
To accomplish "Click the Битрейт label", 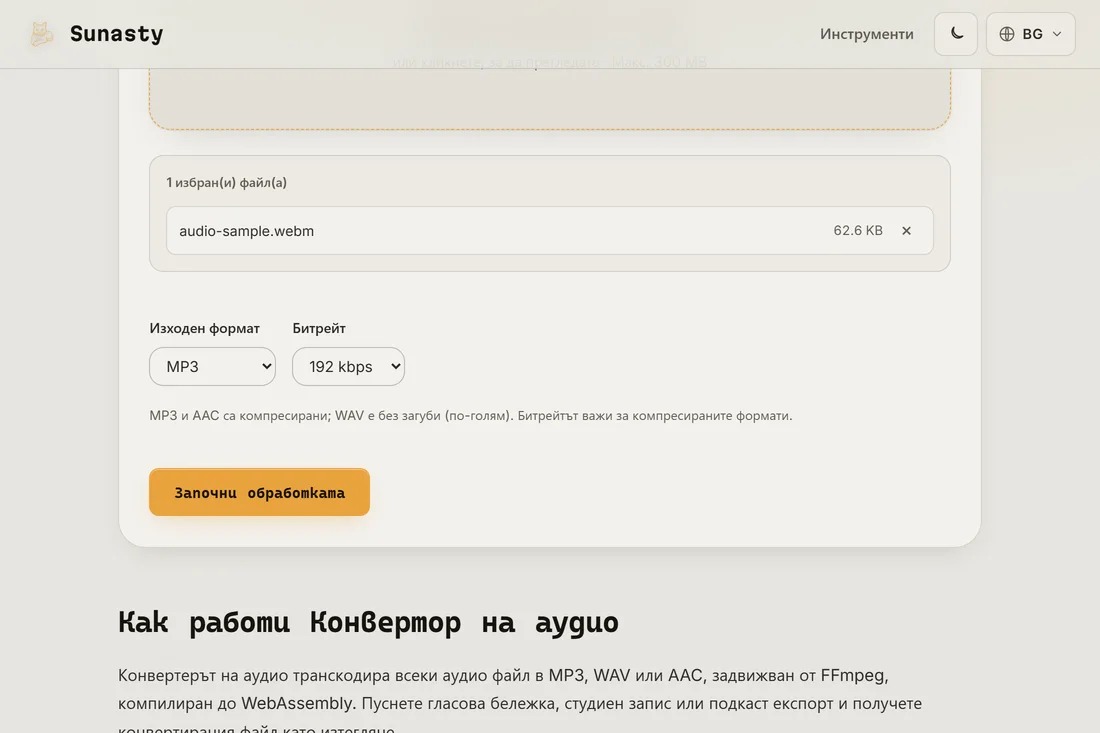I will point(318,328).
